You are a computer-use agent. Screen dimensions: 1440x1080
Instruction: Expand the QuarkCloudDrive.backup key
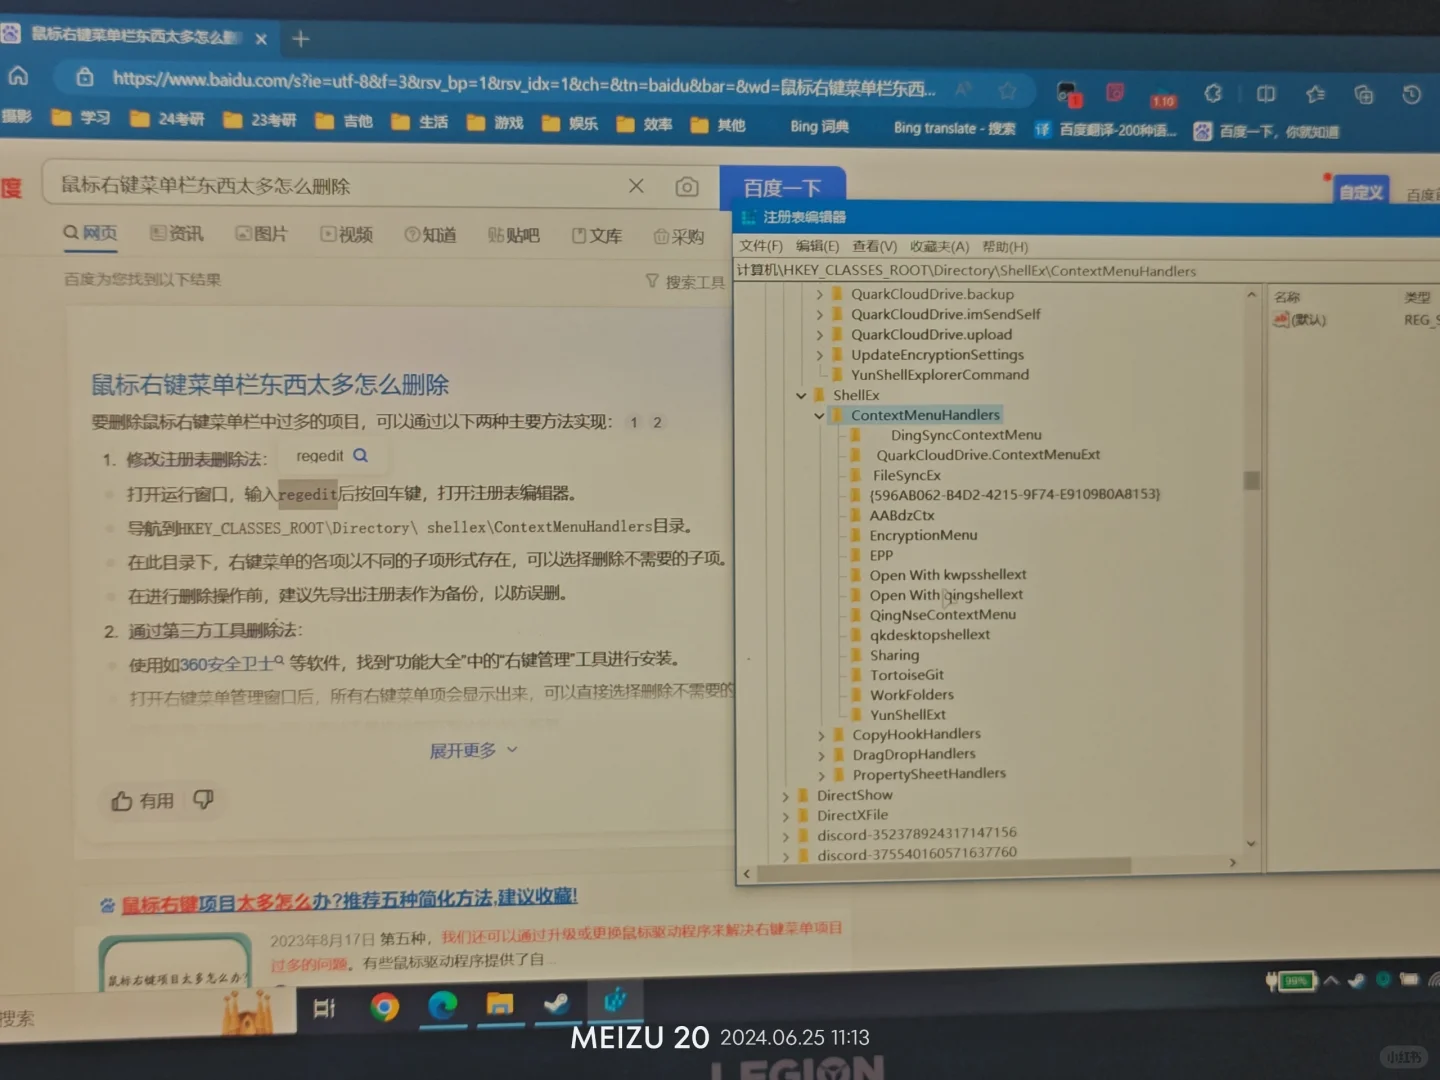[819, 294]
